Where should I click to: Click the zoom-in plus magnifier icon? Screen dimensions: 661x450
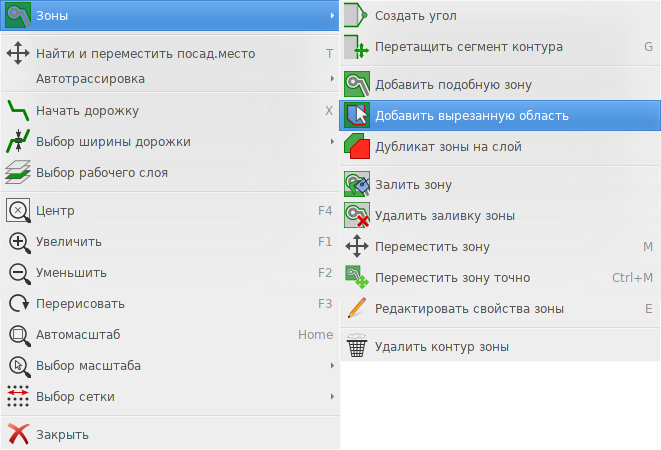point(19,243)
